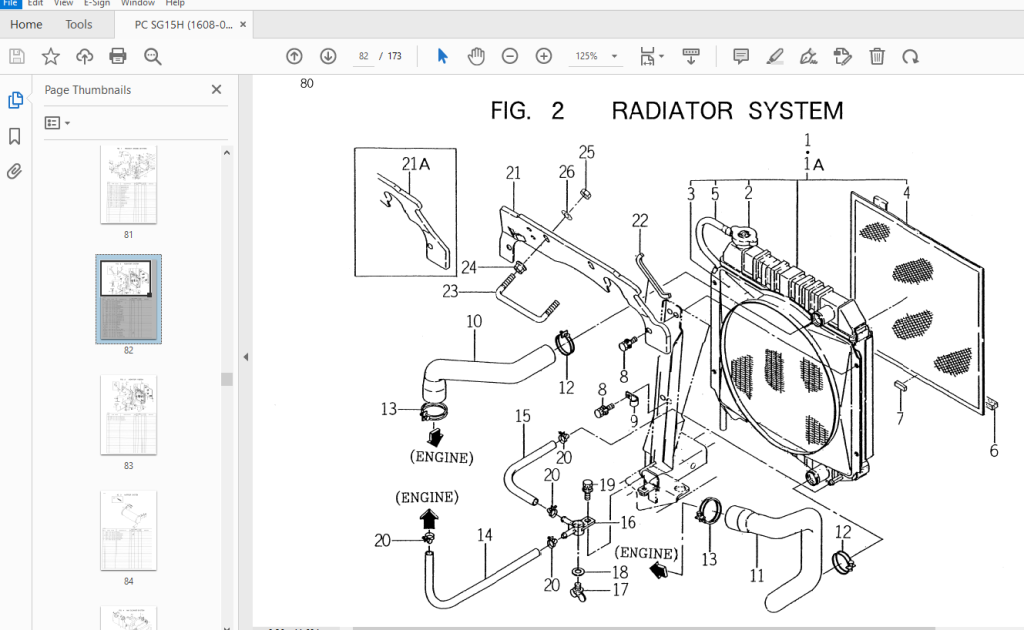The height and width of the screenshot is (630, 1024).
Task: Go to next page with down arrow
Action: point(328,56)
